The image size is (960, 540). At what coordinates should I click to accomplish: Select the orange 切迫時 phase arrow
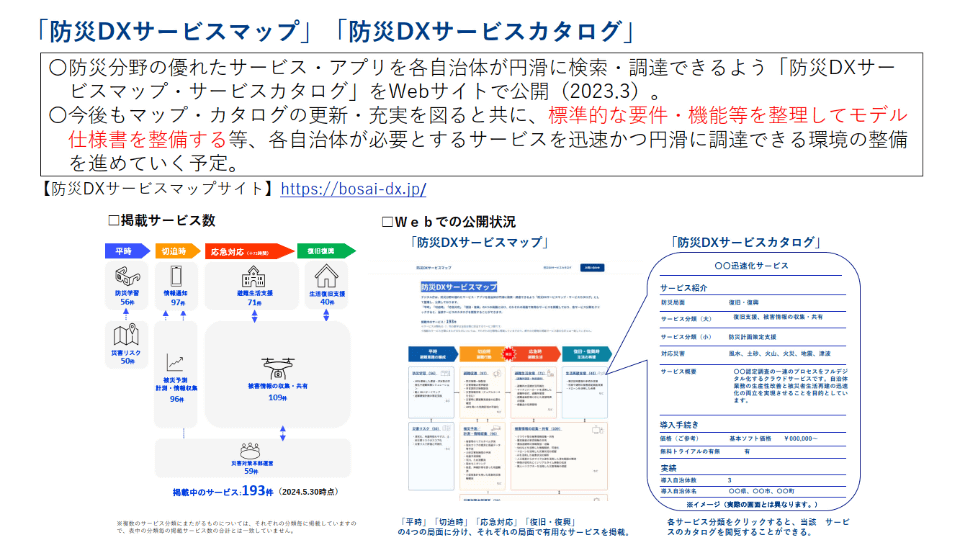point(177,251)
